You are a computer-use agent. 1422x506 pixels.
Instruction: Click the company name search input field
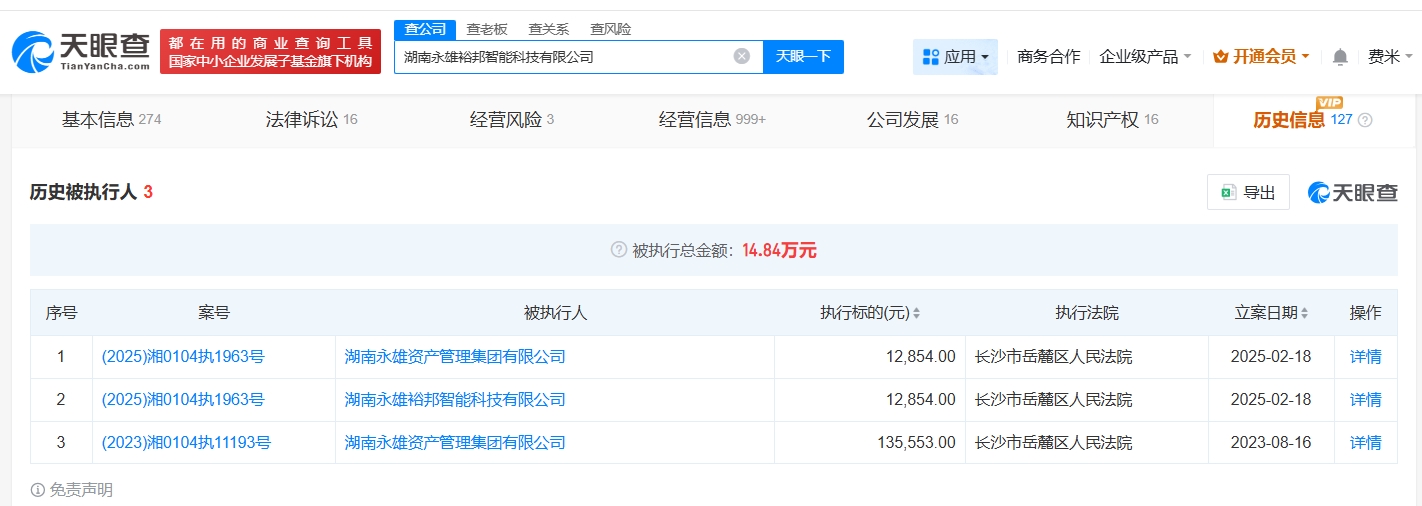[560, 57]
